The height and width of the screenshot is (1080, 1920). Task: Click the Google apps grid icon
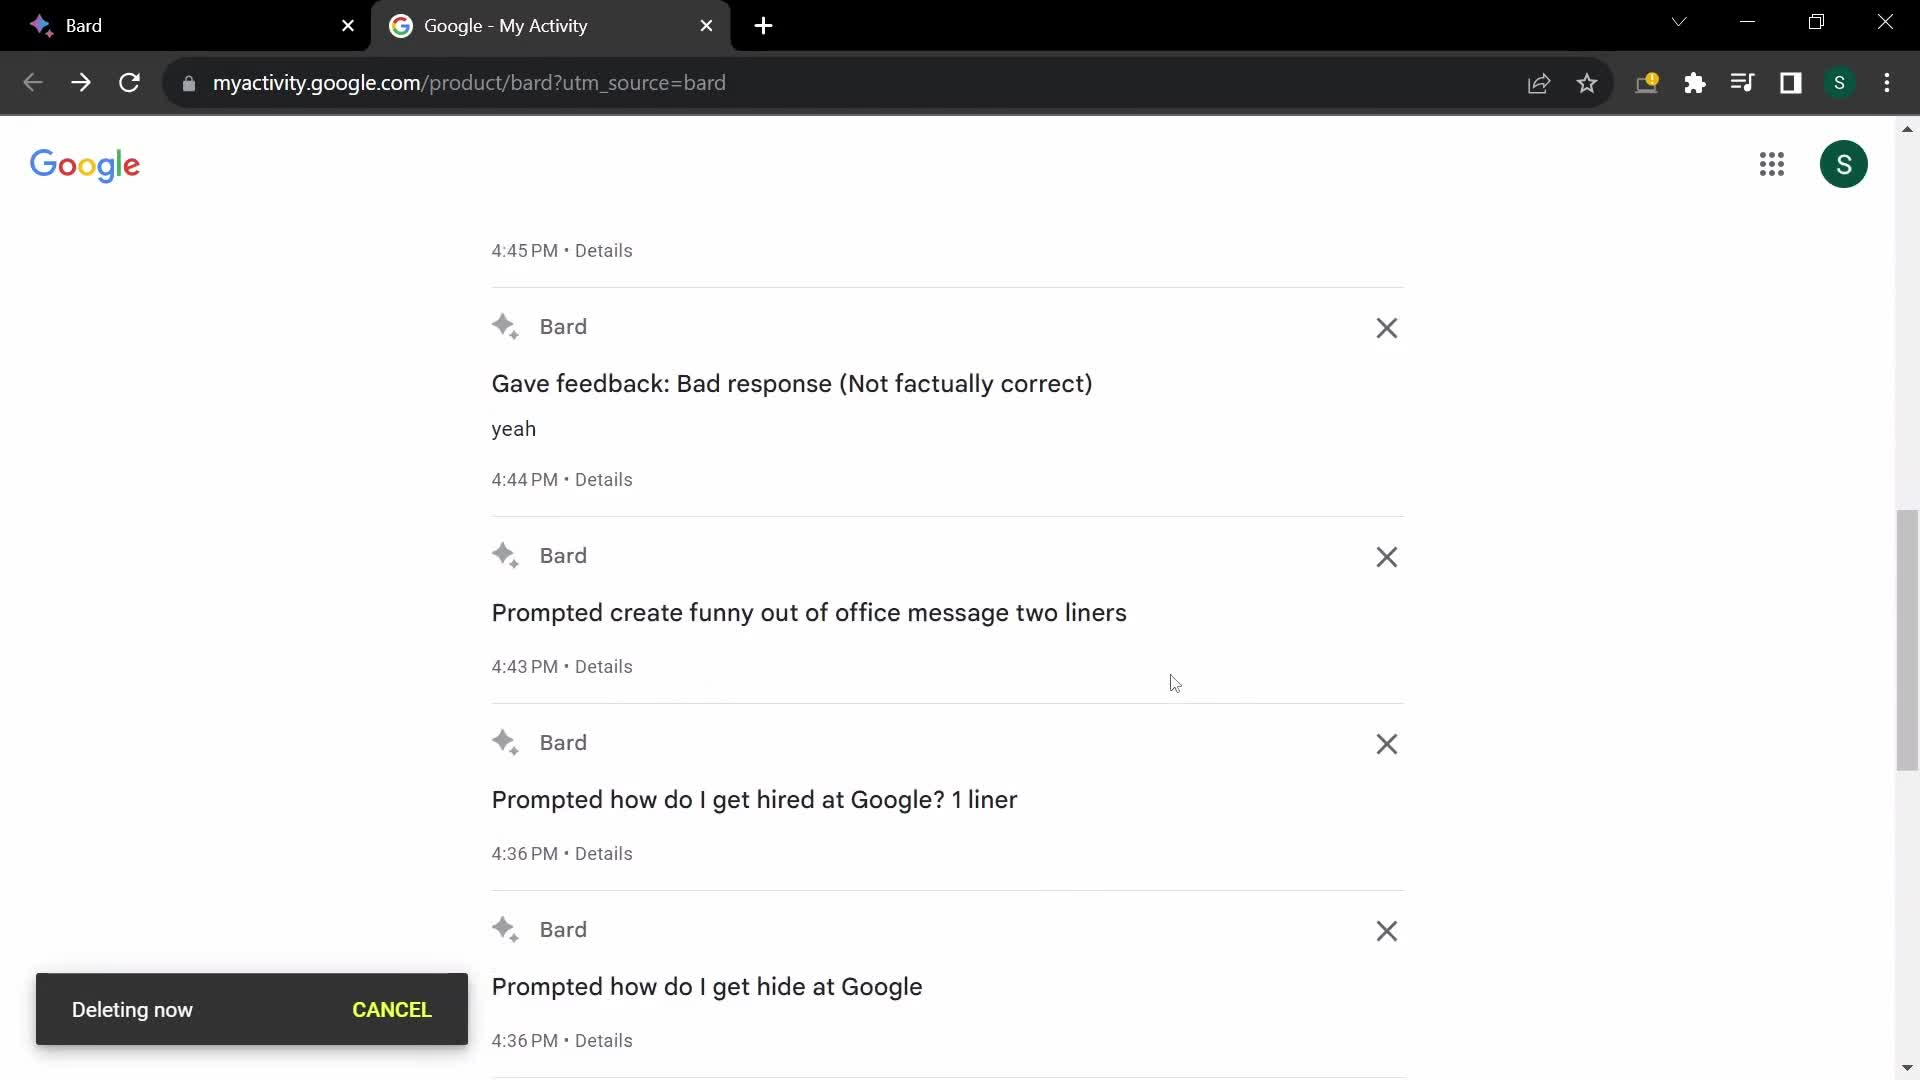[x=1771, y=164]
